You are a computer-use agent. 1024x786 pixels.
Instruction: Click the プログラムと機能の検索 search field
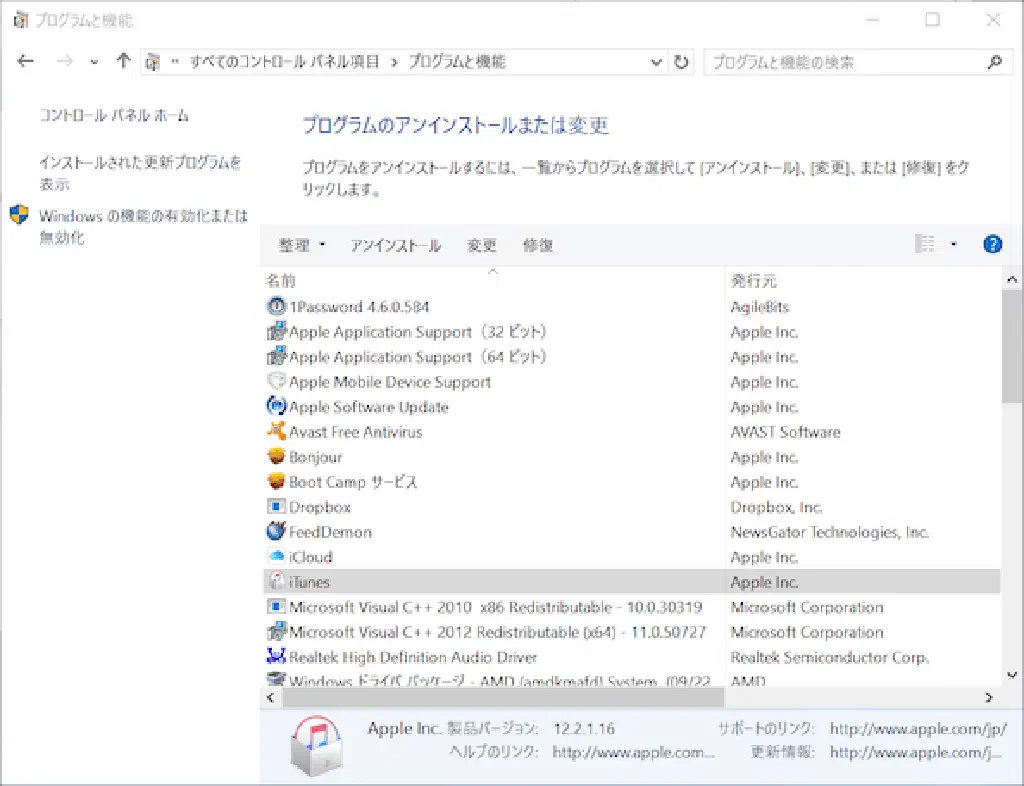tap(845, 62)
